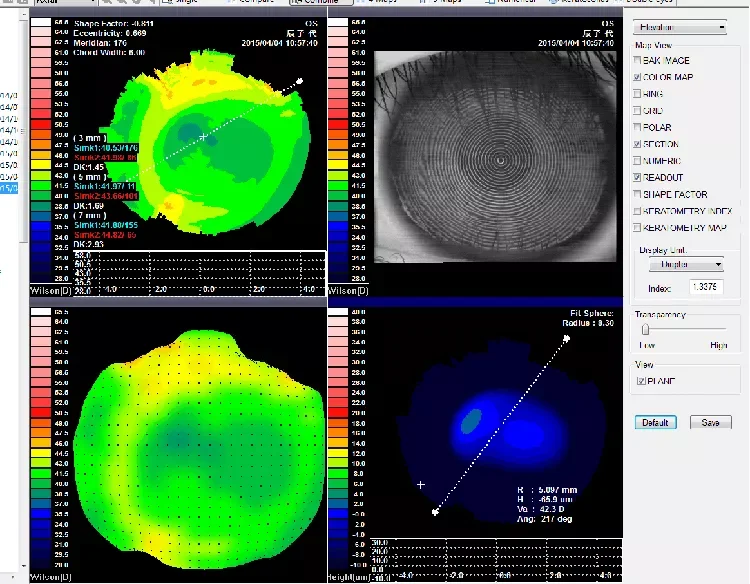Screen dimensions: 750x584
Task: Toggle the READOUT checkbox off
Action: 639,177
